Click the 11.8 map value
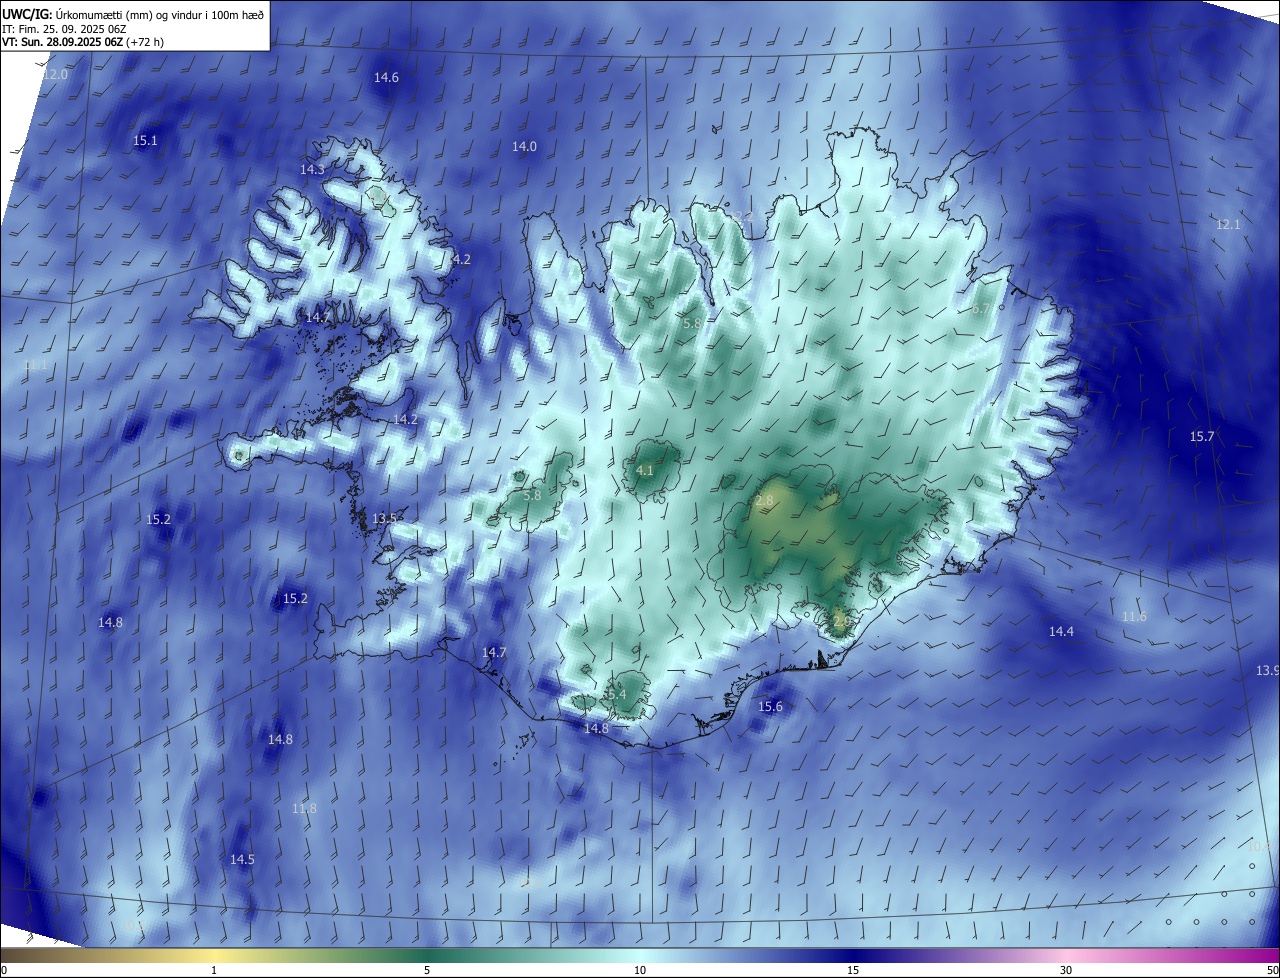Screen dimensions: 1280x978 (304, 809)
